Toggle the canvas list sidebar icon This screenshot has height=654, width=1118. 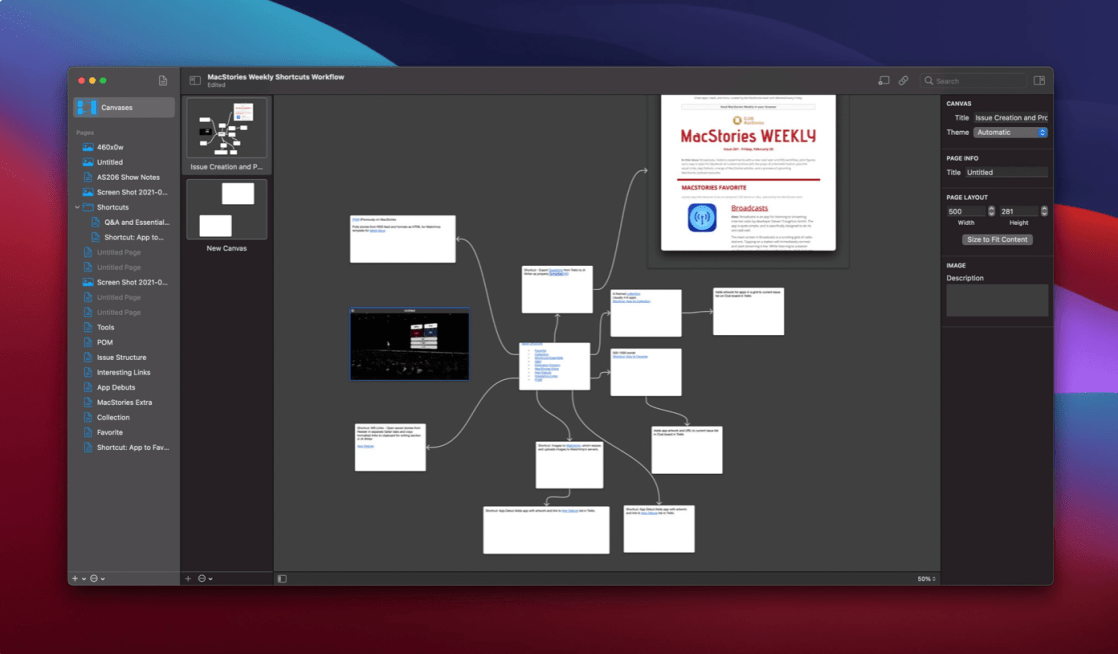click(x=195, y=81)
